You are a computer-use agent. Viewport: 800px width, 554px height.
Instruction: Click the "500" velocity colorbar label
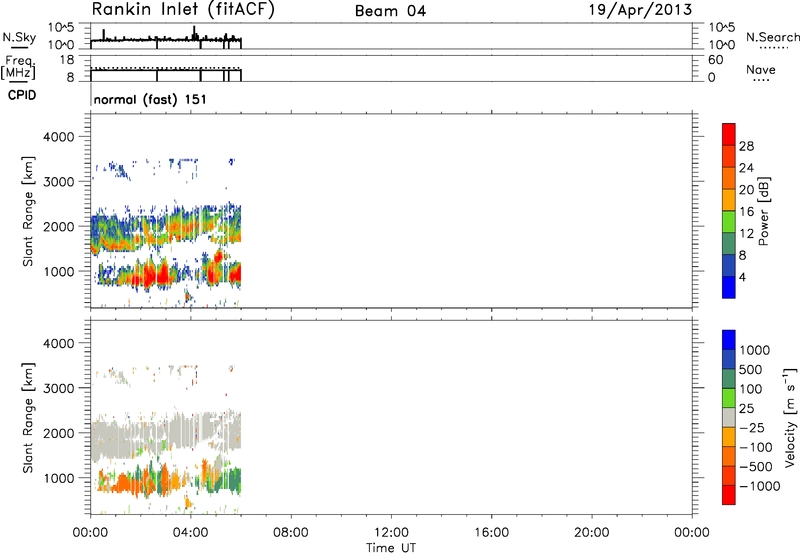pyautogui.click(x=750, y=370)
